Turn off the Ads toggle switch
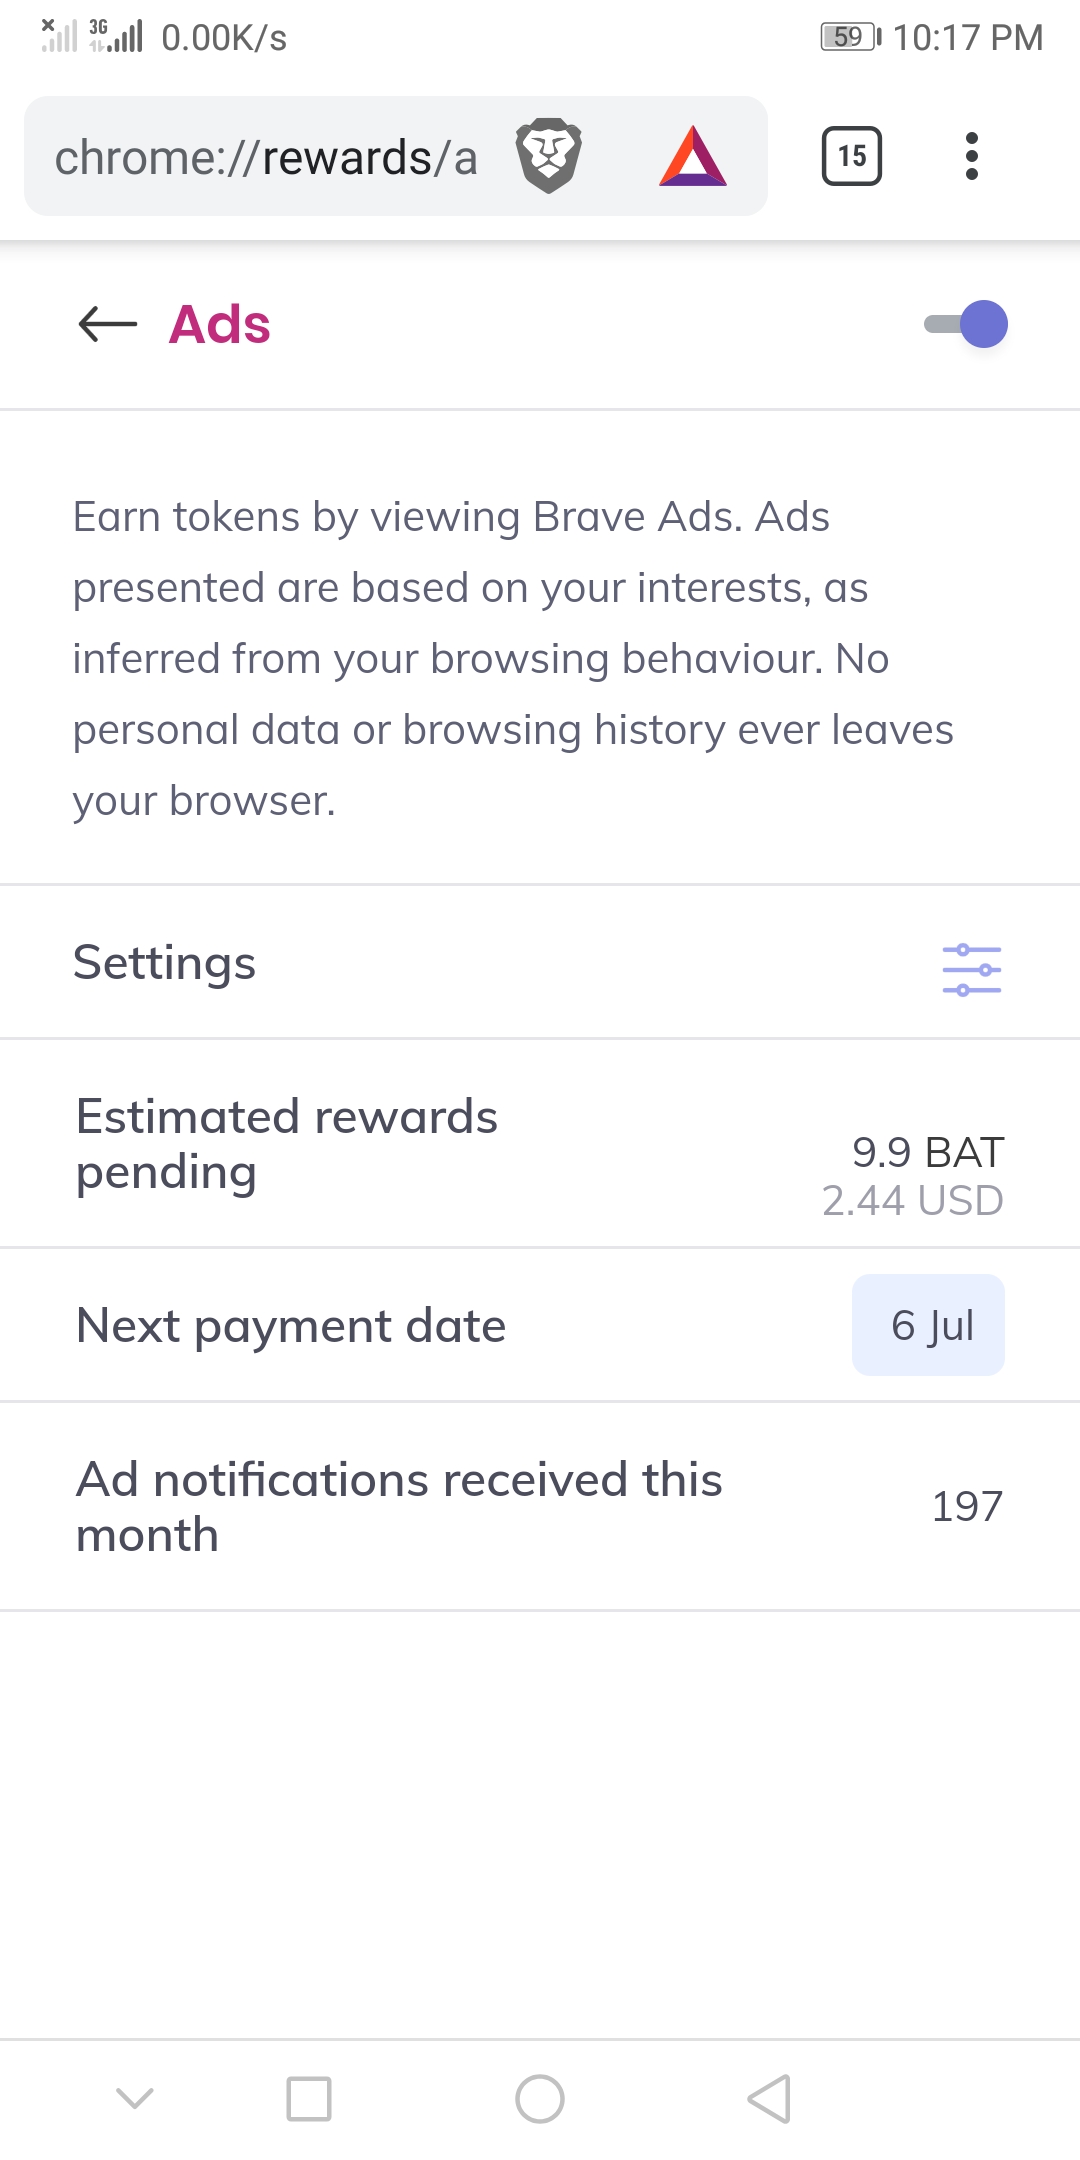The height and width of the screenshot is (2160, 1080). point(968,324)
